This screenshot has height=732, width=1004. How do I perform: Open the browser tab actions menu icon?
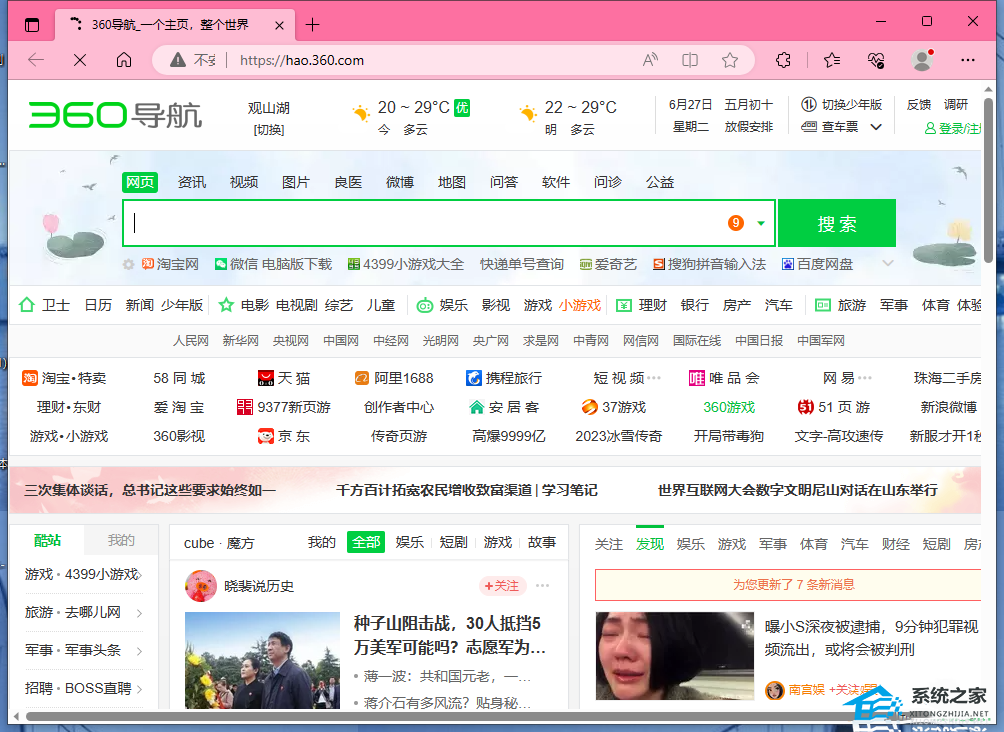point(32,25)
